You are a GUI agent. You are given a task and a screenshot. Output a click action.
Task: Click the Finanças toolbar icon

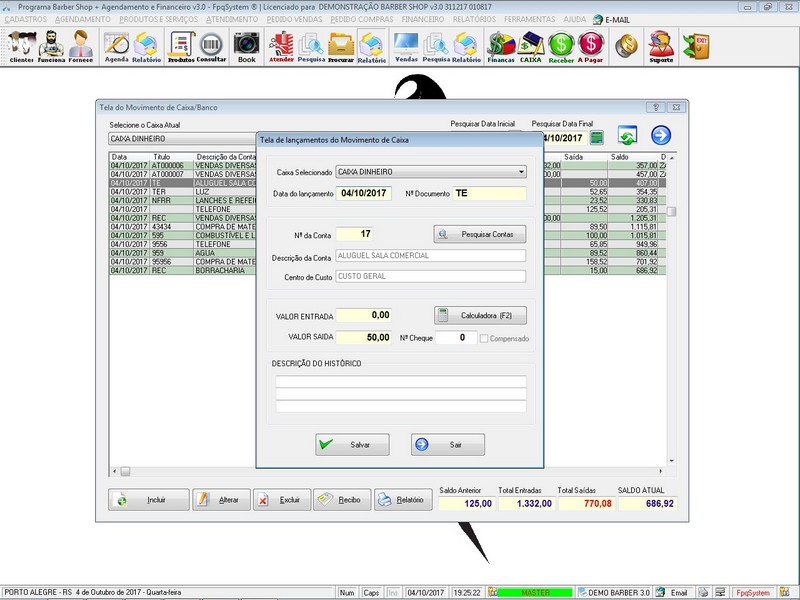[x=501, y=46]
